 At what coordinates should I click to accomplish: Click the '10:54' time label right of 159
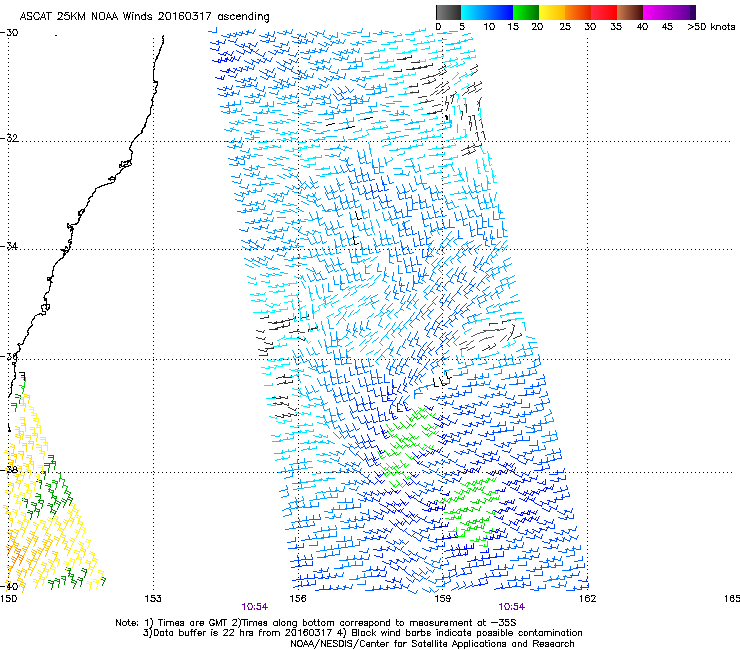512,607
